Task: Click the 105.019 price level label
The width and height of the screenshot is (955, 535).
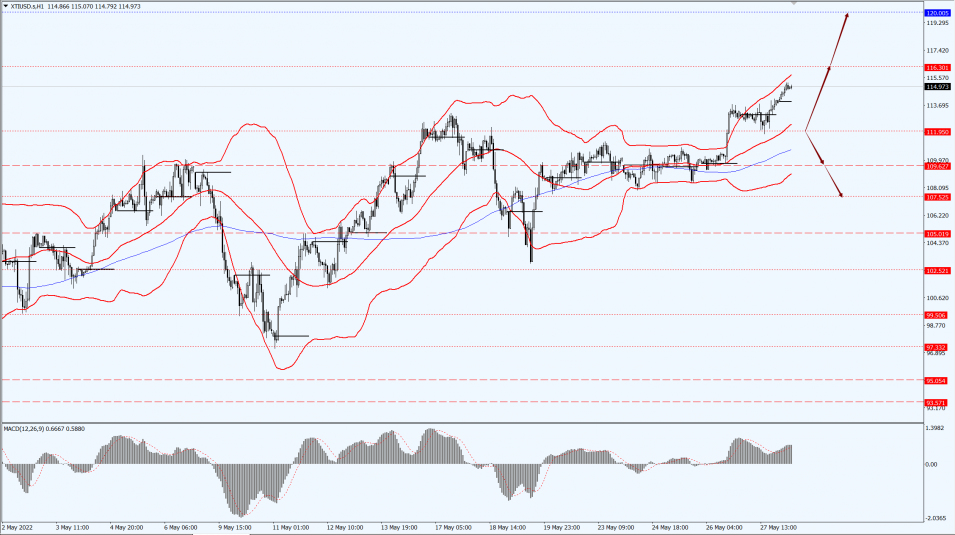Action: click(x=937, y=233)
